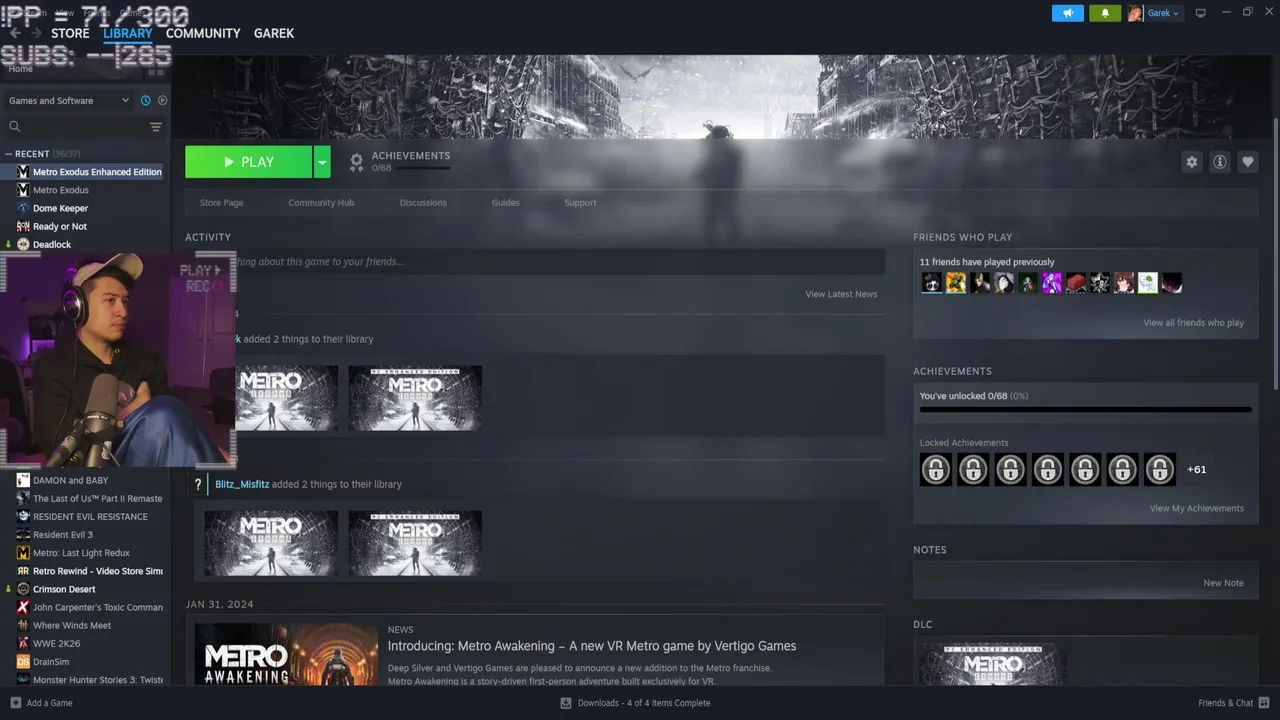Image resolution: width=1280 pixels, height=720 pixels.
Task: Click the sidebar search magnifier icon
Action: [15, 126]
